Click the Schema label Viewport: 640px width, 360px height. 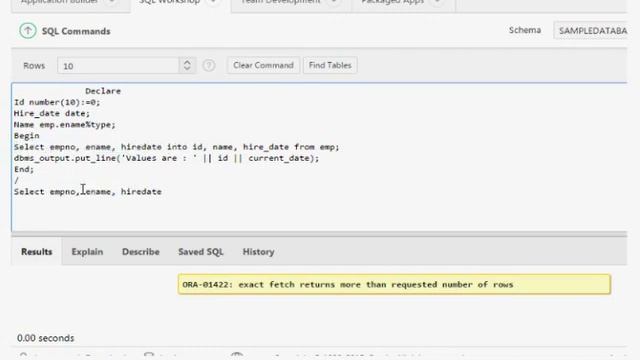[524, 30]
